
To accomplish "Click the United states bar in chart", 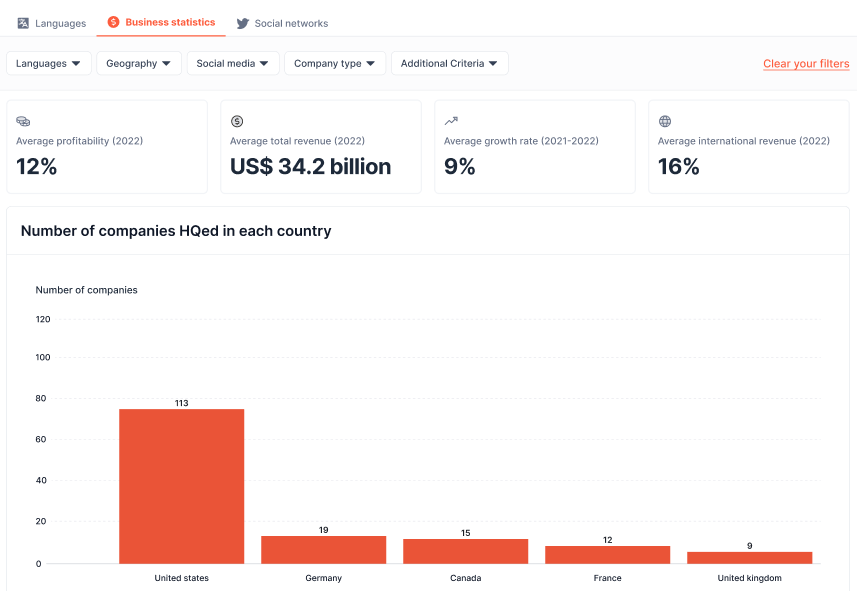I will (181, 486).
